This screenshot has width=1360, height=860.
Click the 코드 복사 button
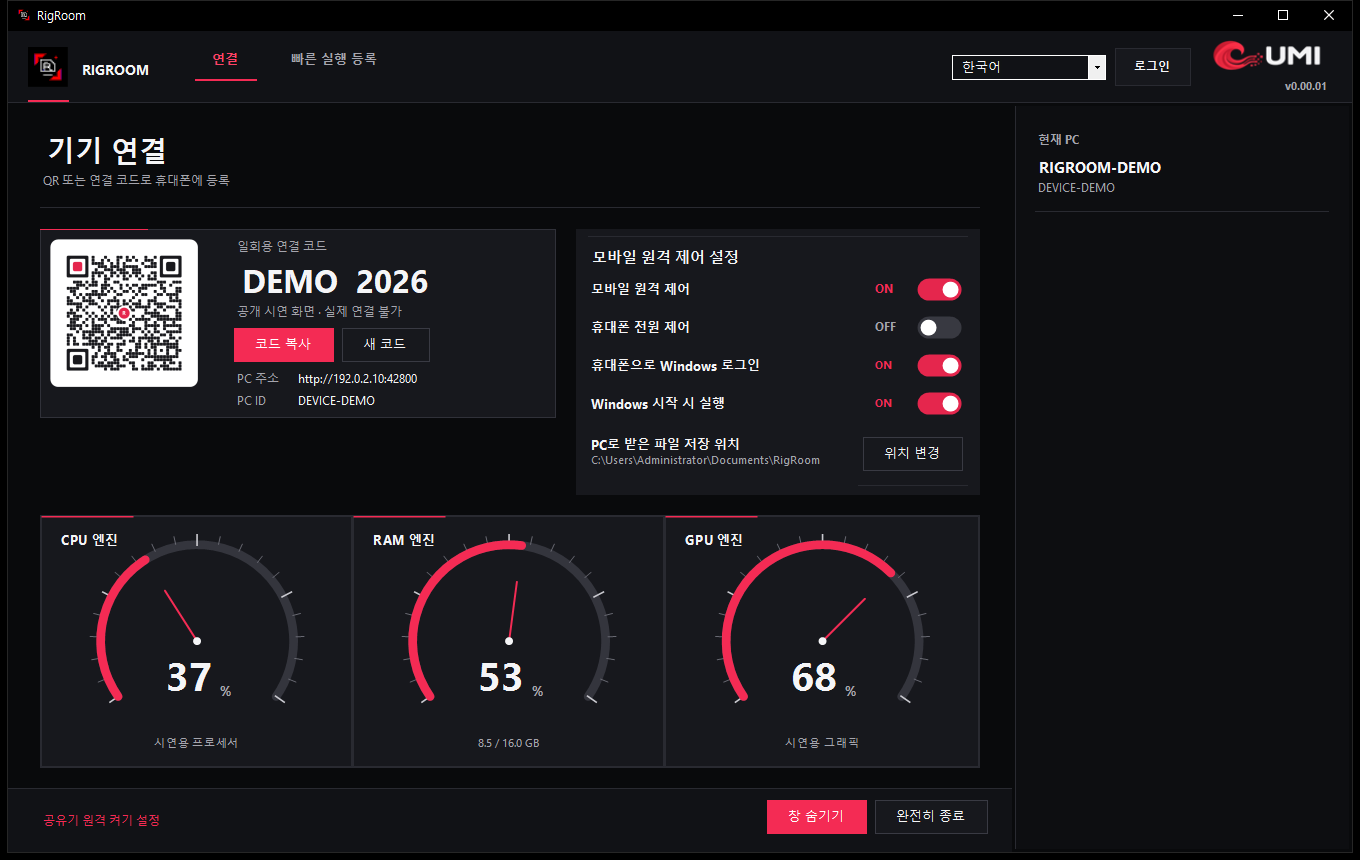tap(283, 344)
